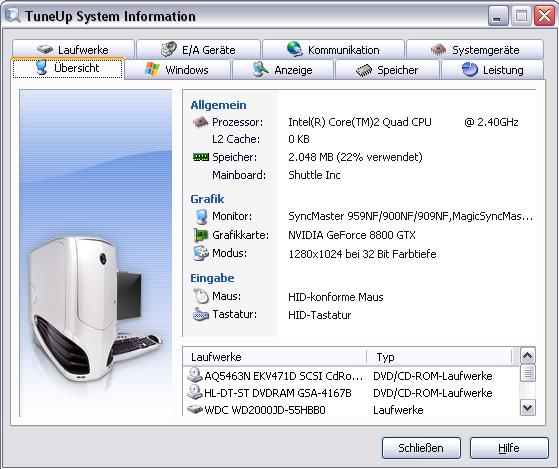Click the Windows flag icon on Windows tab
Screen dimensions: 559x469
(152, 69)
